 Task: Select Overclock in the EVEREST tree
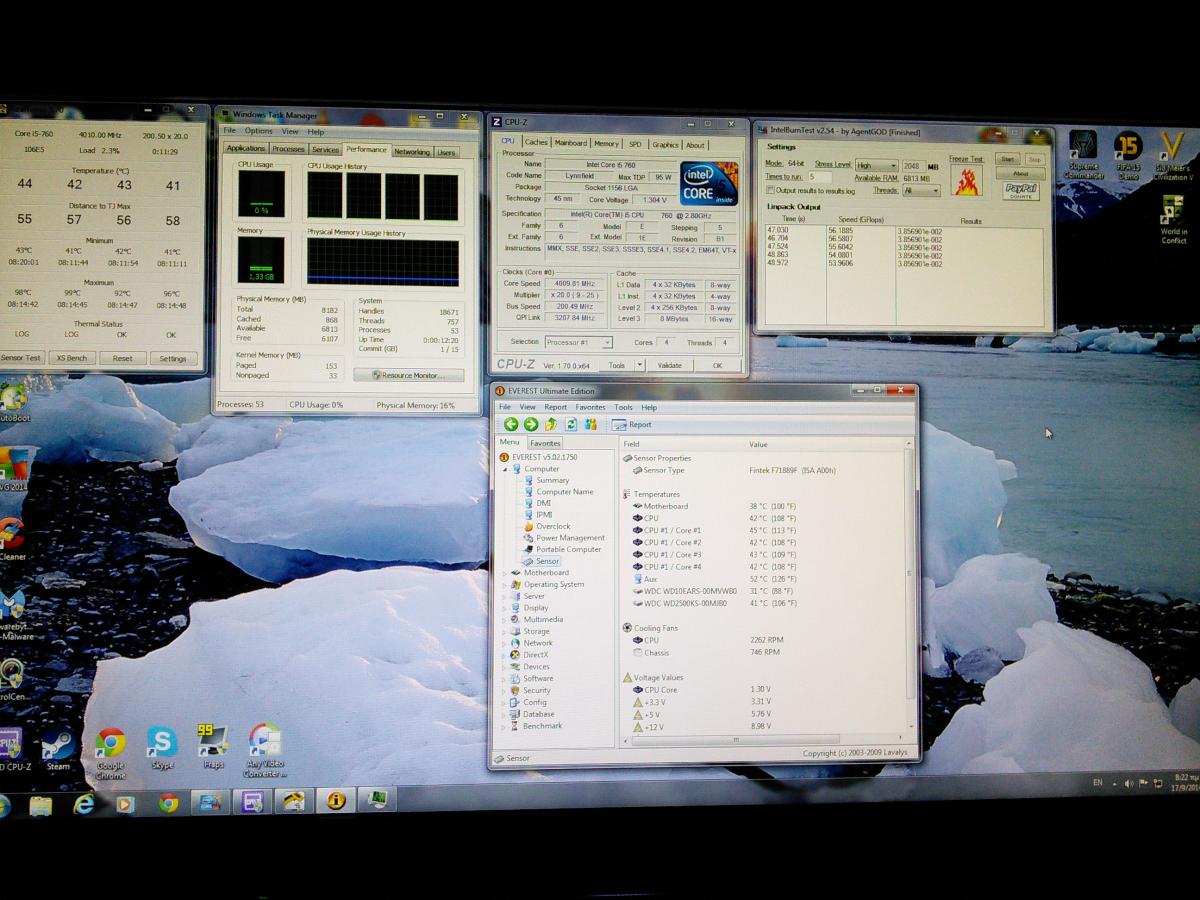tap(553, 526)
